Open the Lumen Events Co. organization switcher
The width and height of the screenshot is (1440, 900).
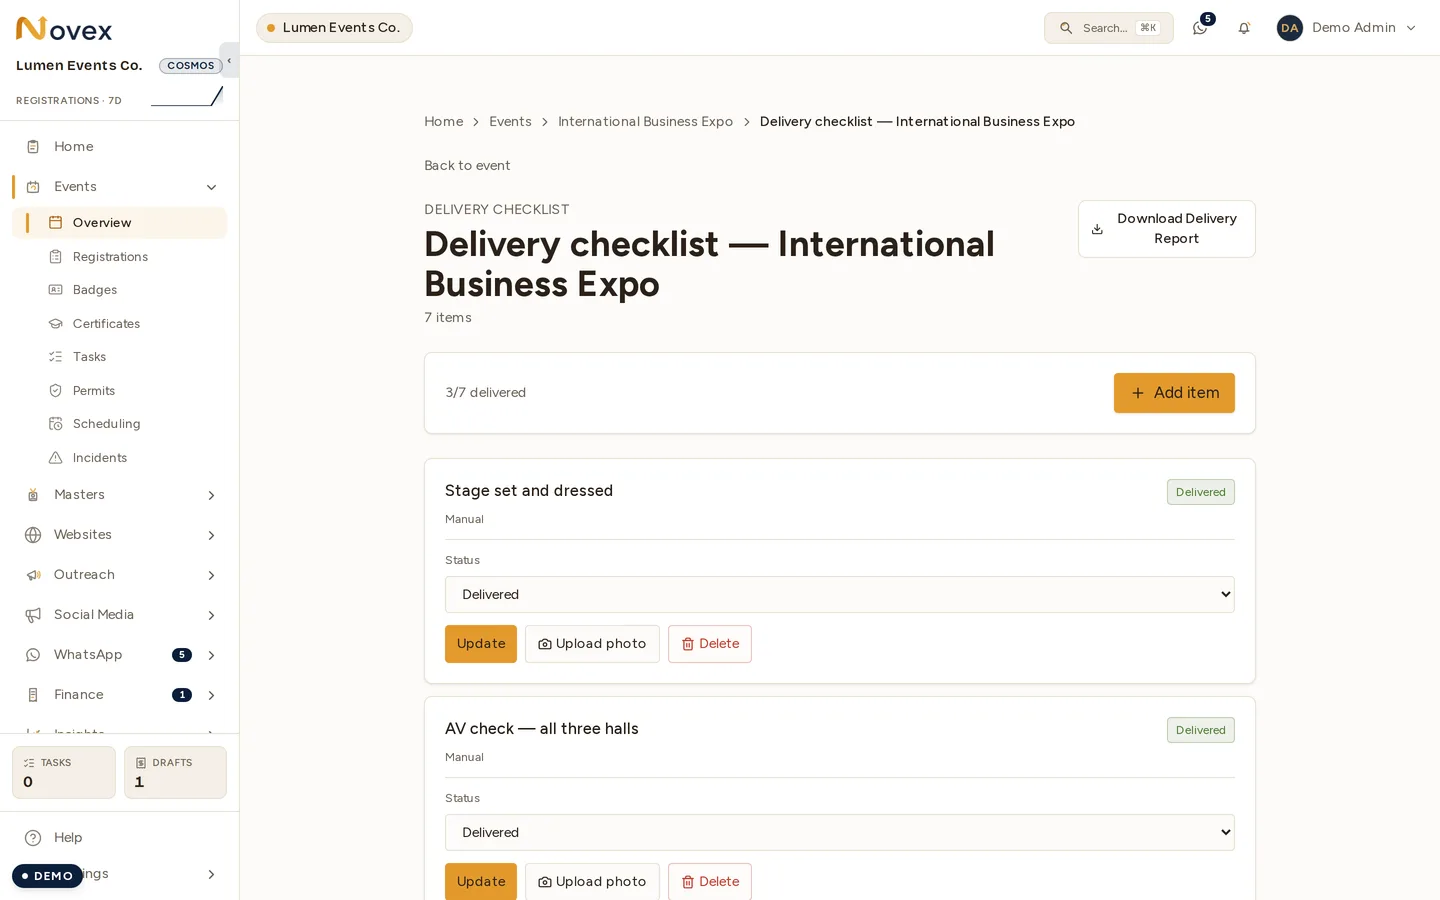click(x=334, y=28)
